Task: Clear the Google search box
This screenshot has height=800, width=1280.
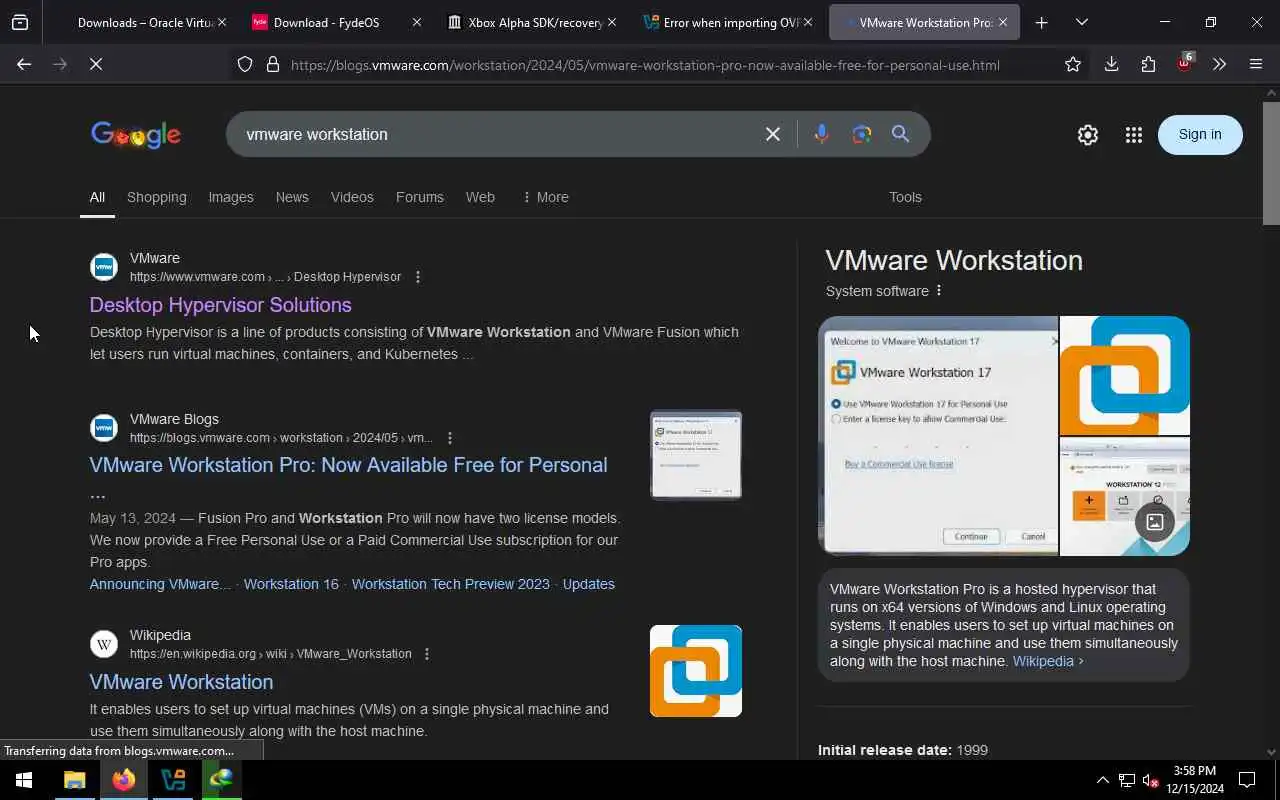Action: (772, 134)
